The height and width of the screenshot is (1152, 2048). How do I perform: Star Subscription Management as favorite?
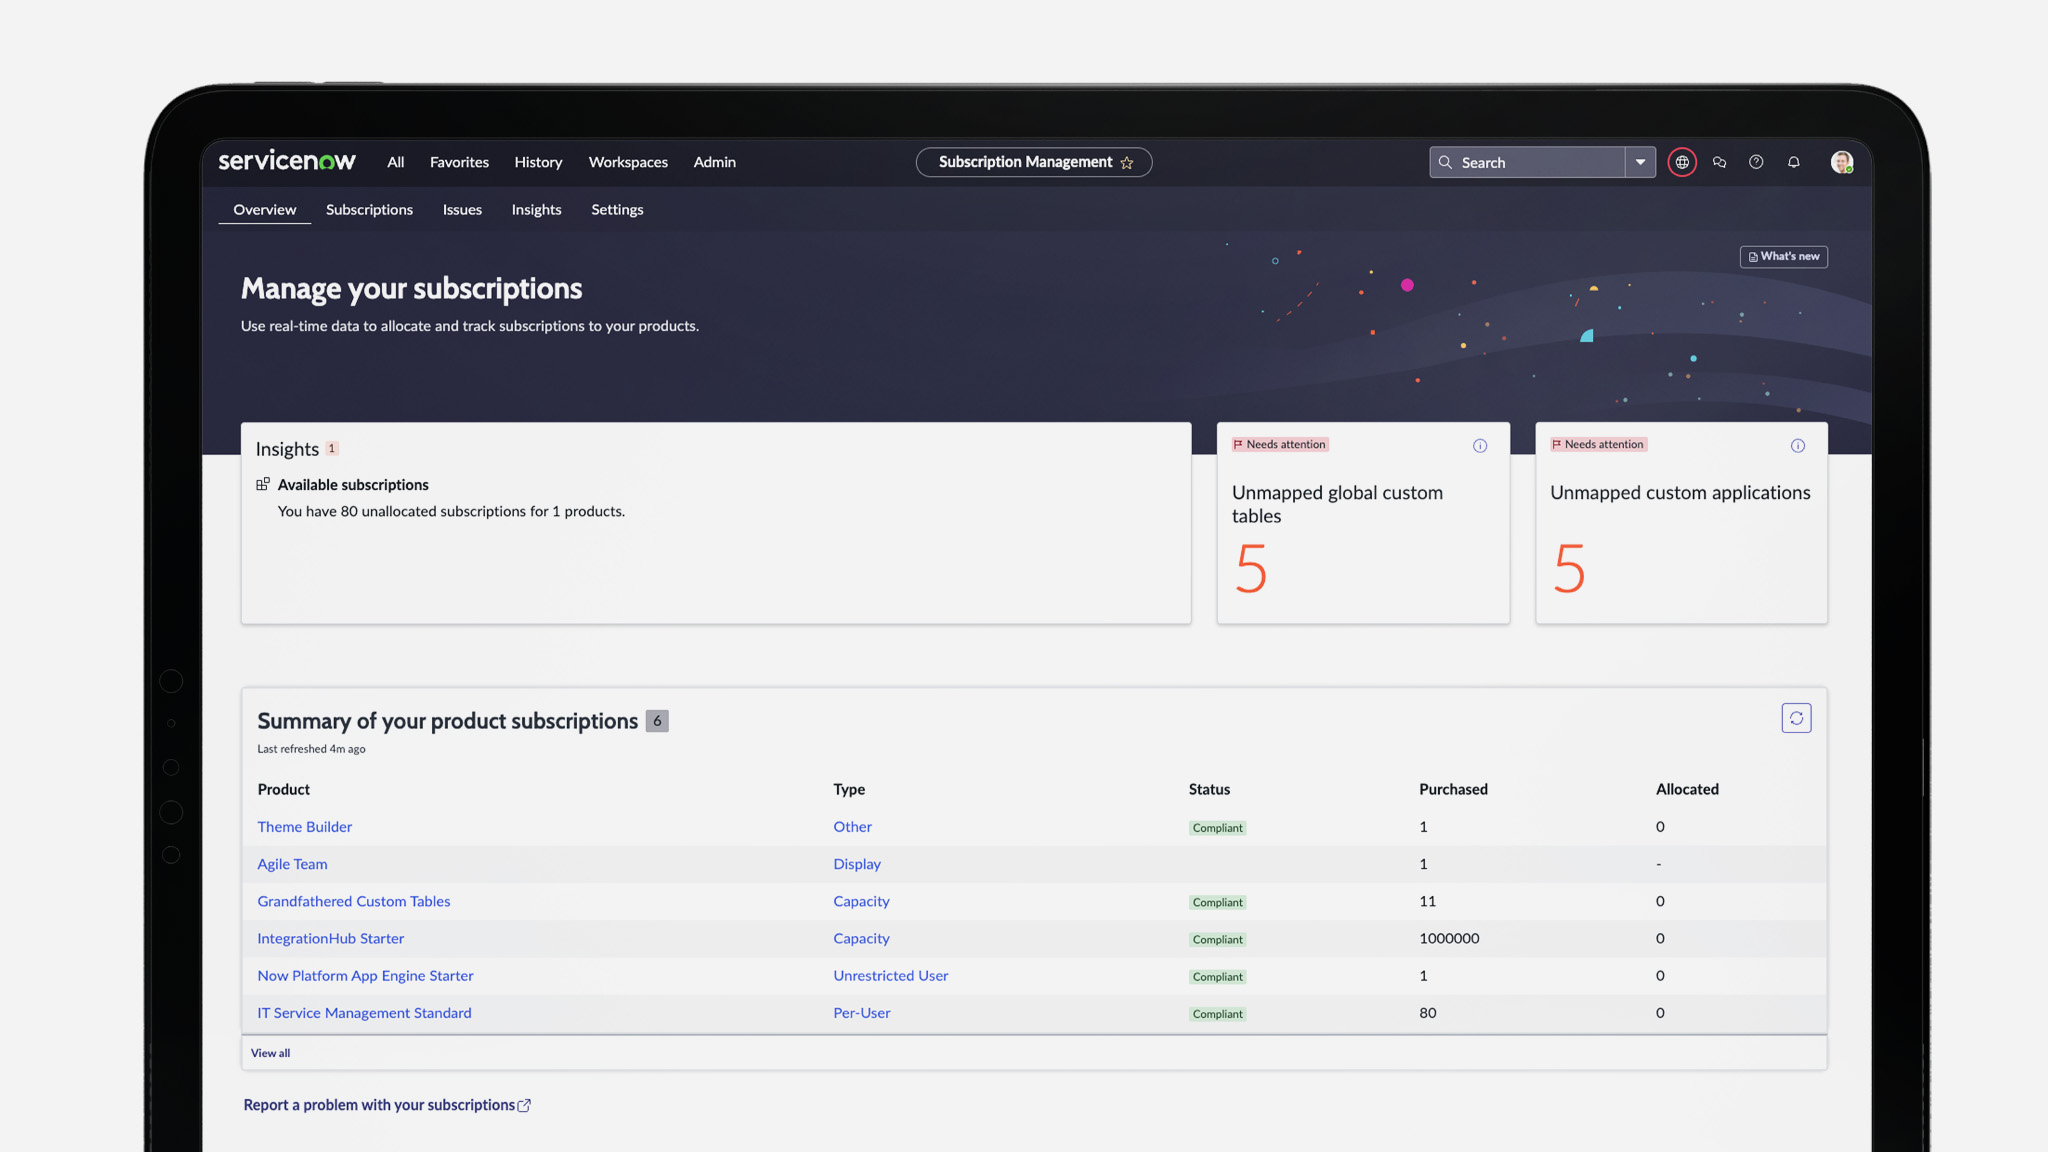[x=1127, y=163]
